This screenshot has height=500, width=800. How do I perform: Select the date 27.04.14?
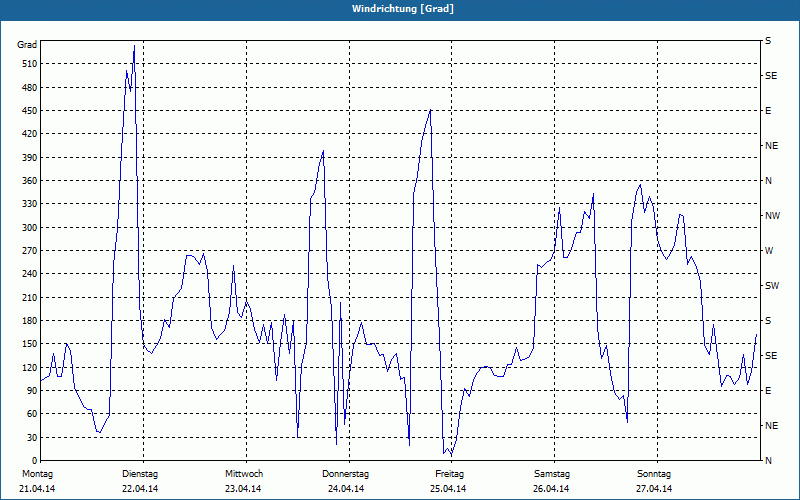(x=654, y=489)
